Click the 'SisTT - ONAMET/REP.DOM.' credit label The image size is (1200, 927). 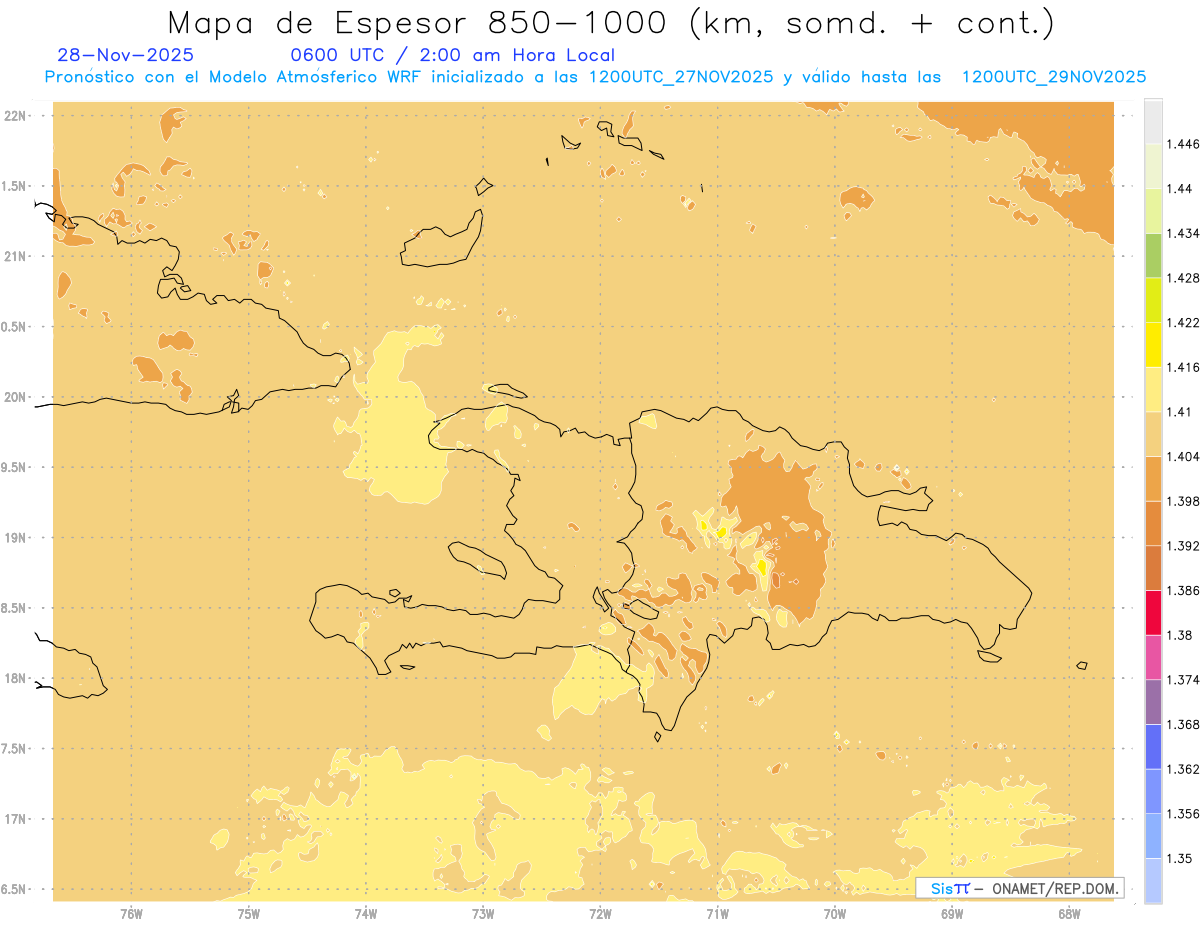tap(1020, 888)
